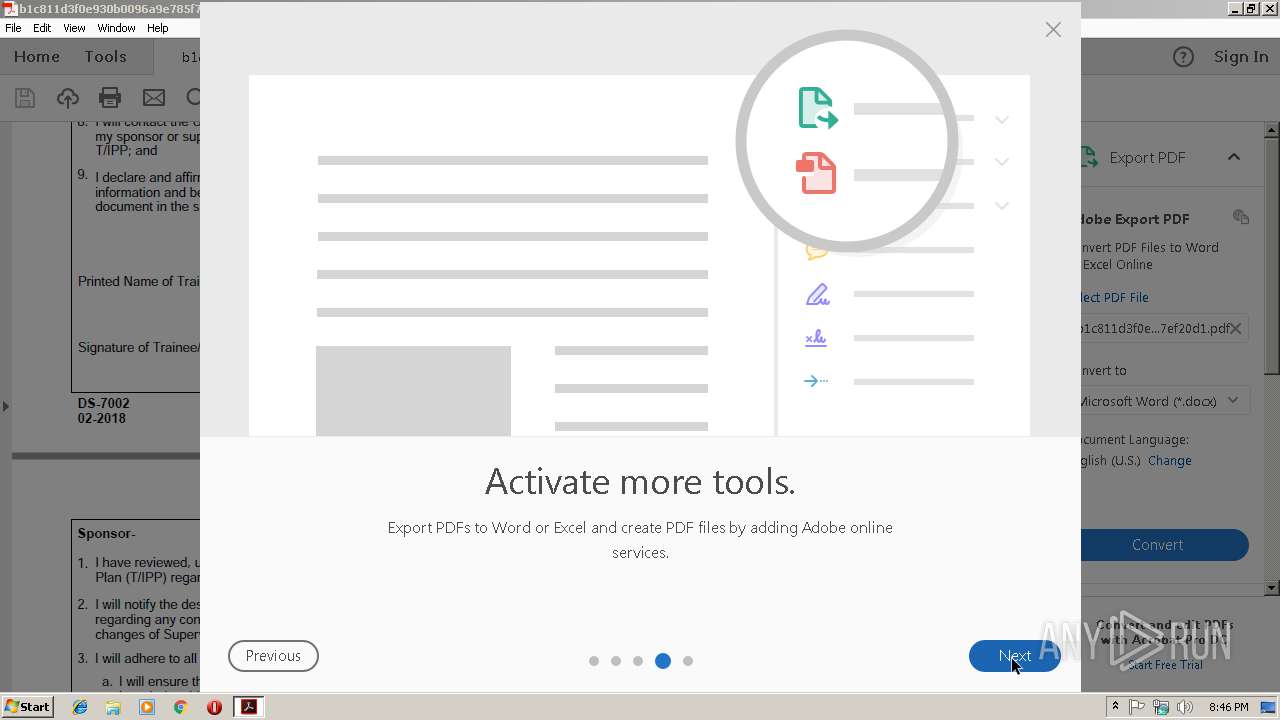Click the Start Free Trial link
Screen dimensions: 1280x720
[1165, 665]
